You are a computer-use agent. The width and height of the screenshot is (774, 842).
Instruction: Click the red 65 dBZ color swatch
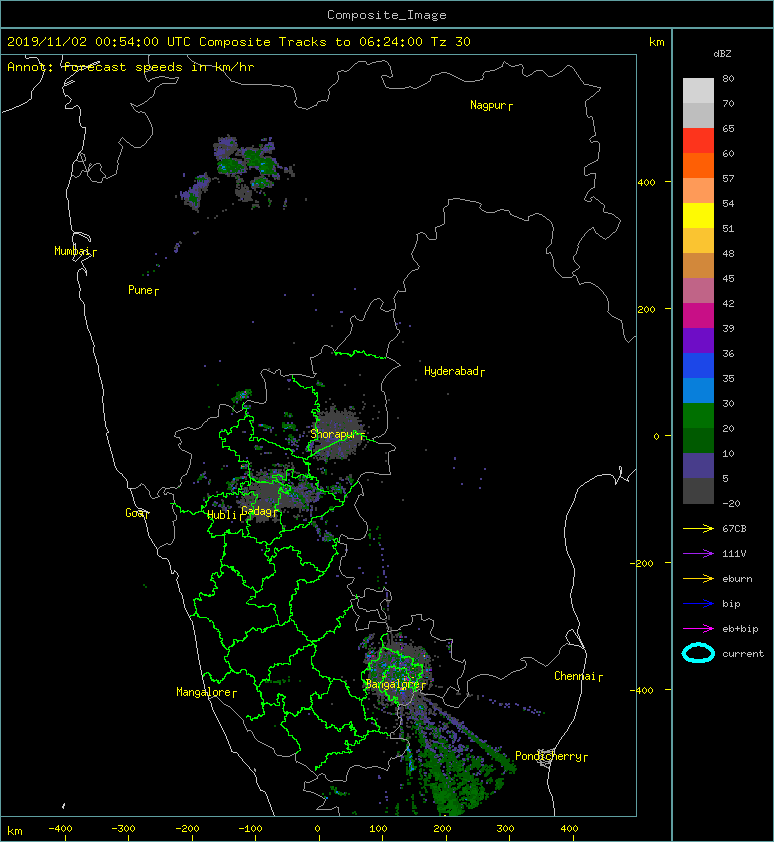click(x=698, y=141)
